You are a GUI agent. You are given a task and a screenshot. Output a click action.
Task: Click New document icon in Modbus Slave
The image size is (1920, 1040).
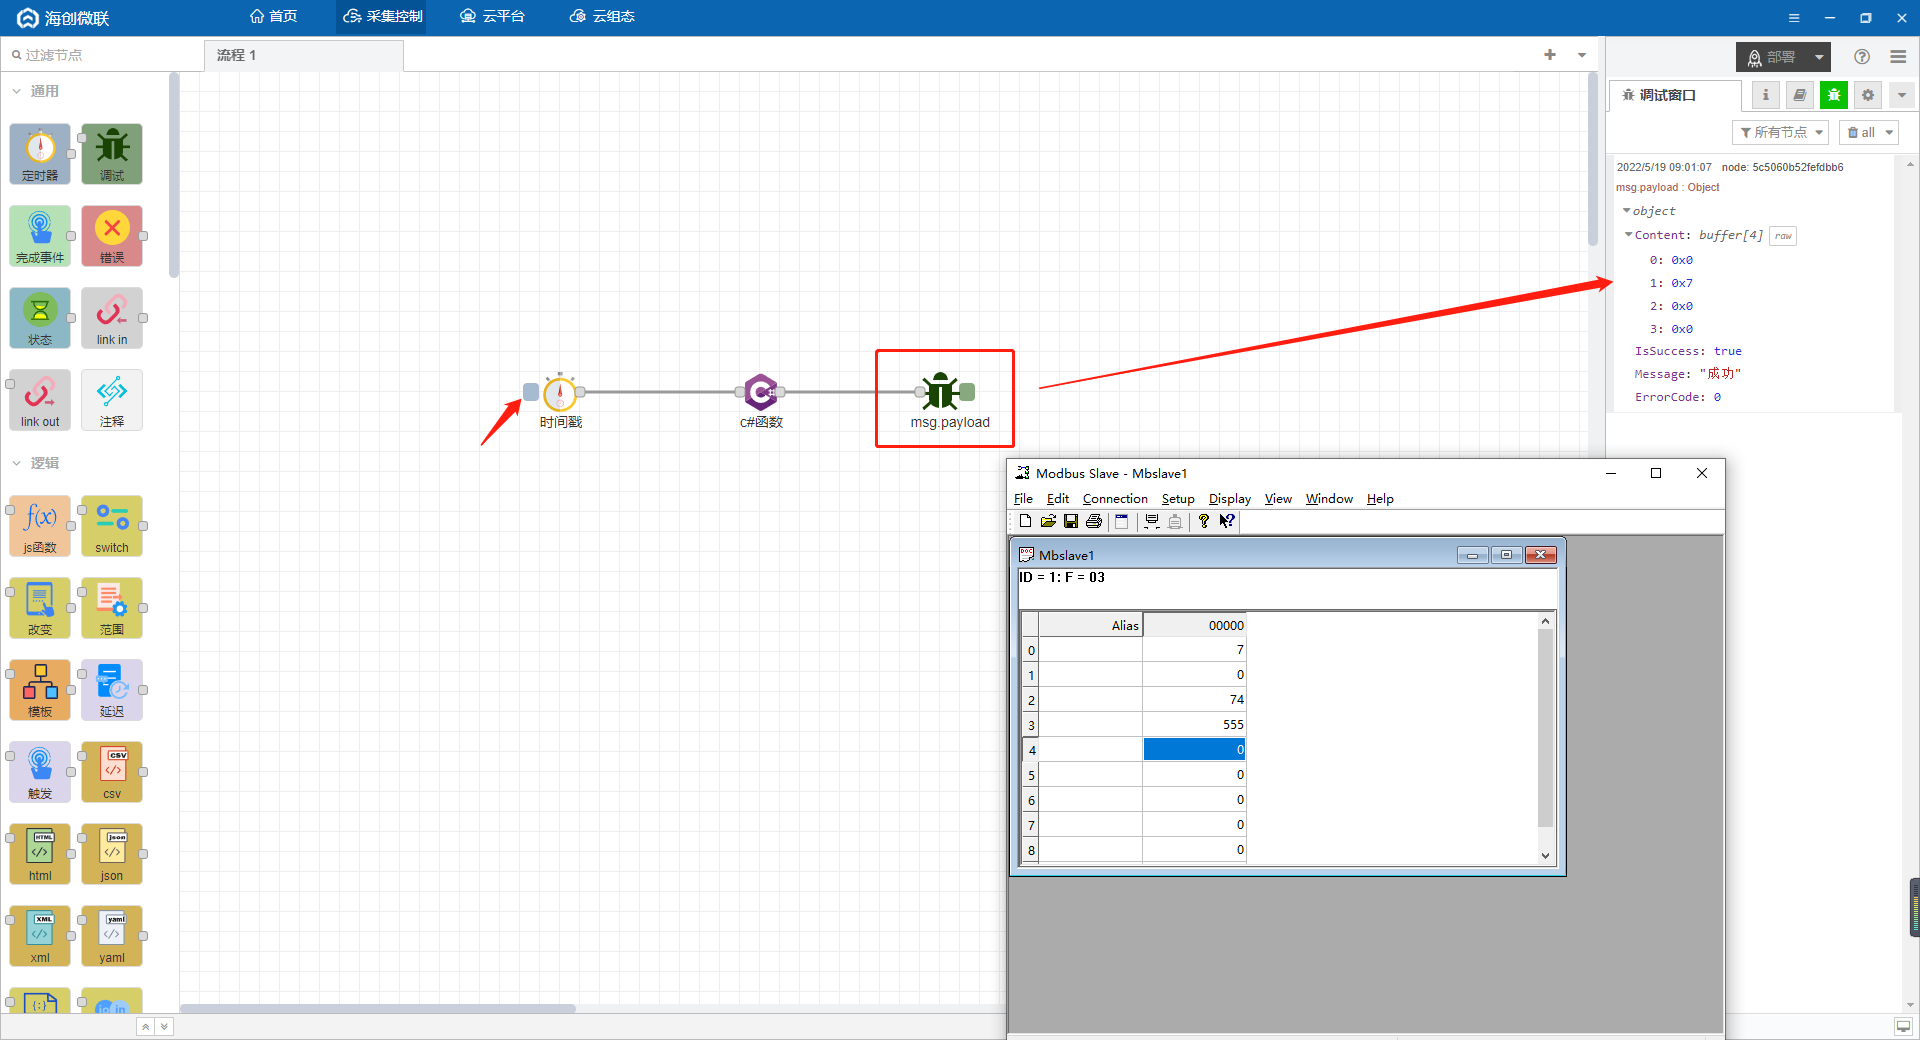coord(1025,521)
